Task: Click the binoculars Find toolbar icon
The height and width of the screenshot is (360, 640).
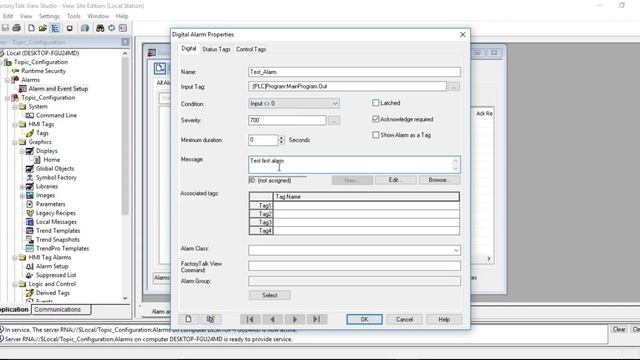Action: tap(100, 28)
